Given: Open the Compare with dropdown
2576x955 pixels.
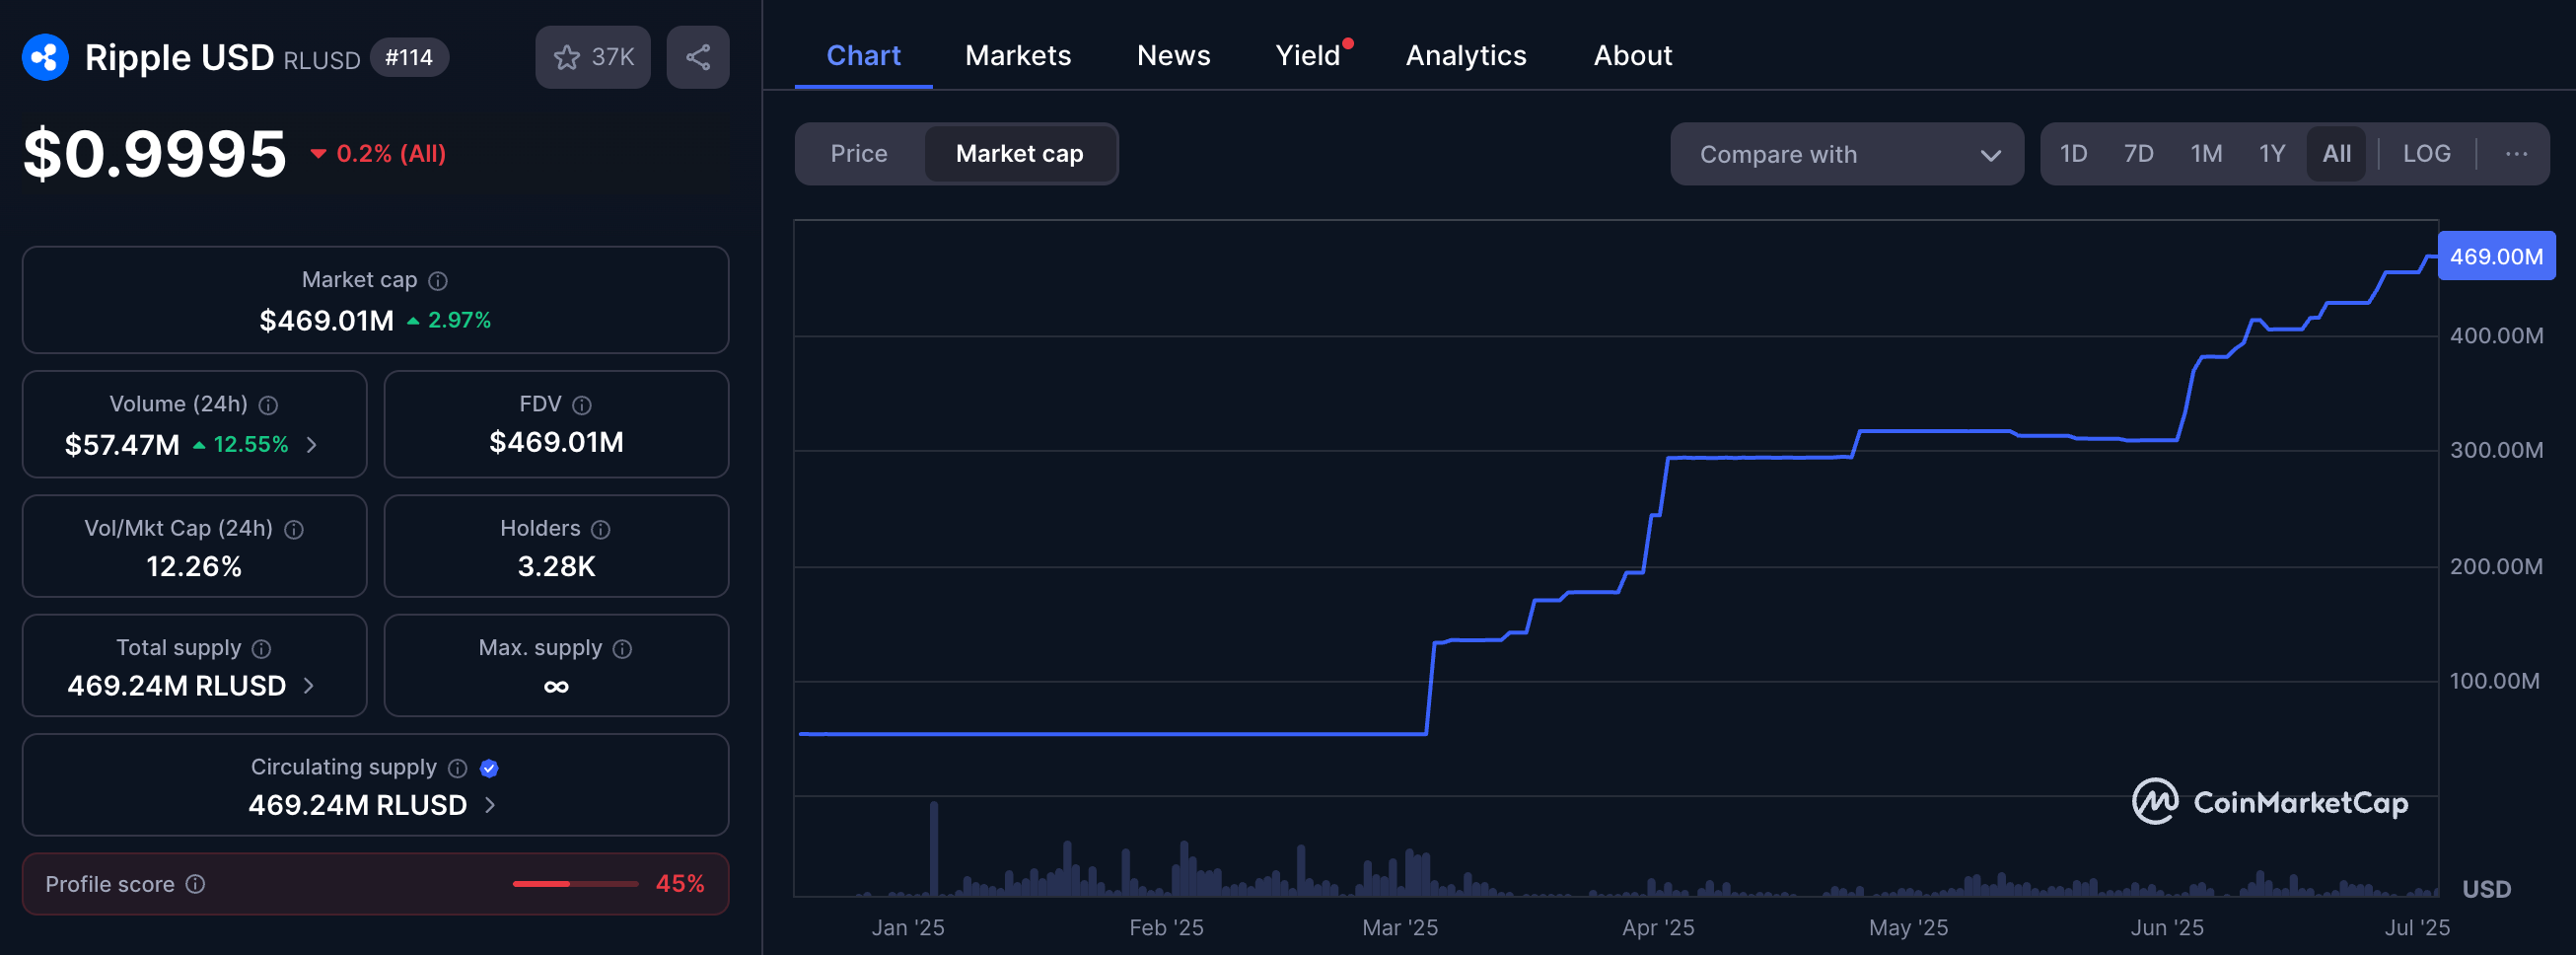Looking at the screenshot, I should click(x=1846, y=154).
